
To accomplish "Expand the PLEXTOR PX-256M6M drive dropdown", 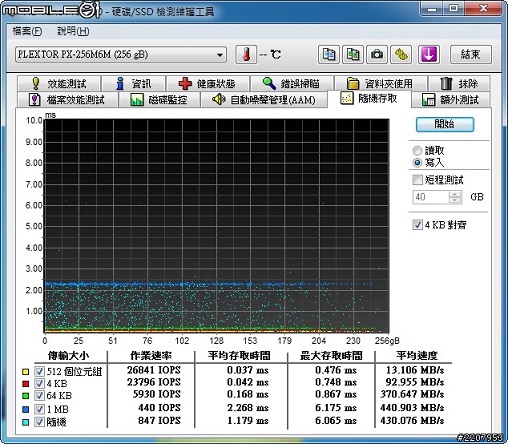I will [121, 54].
